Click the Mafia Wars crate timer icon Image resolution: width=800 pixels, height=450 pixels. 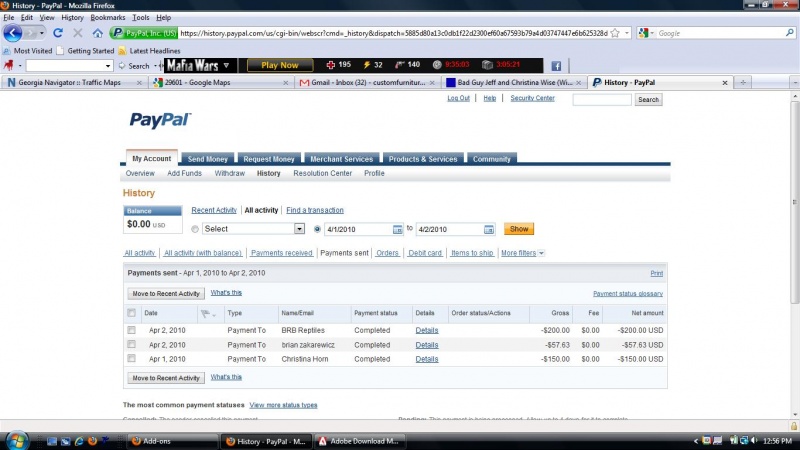pyautogui.click(x=487, y=65)
